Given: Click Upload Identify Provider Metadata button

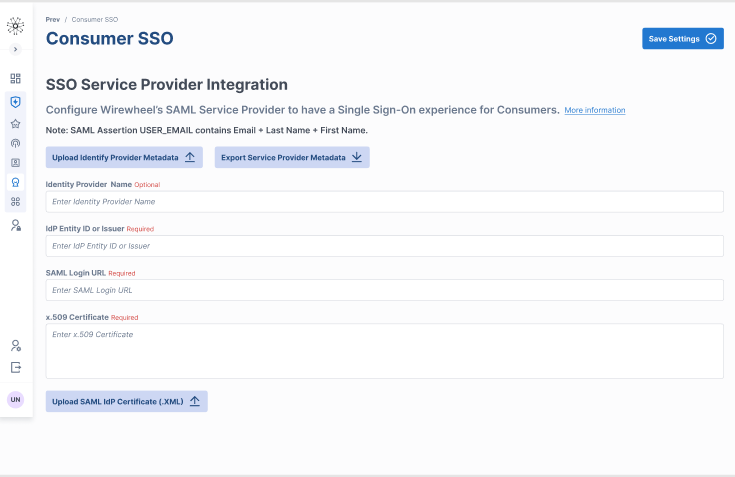Looking at the screenshot, I should (124, 157).
